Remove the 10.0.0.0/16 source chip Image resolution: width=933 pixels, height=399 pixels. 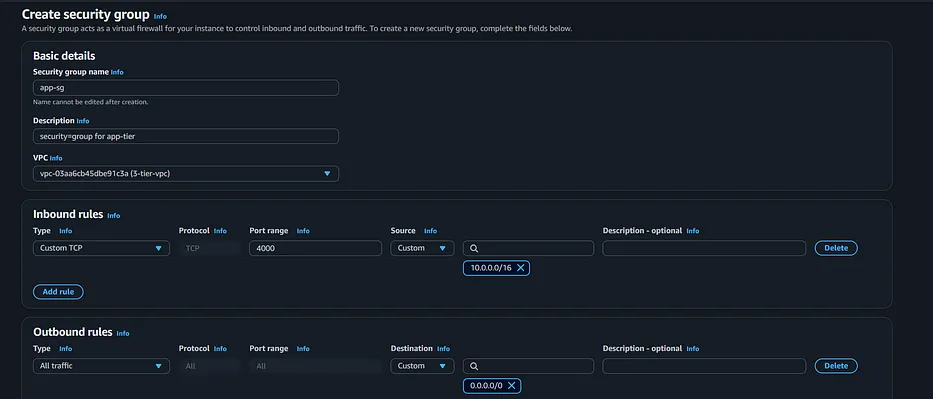coord(521,268)
